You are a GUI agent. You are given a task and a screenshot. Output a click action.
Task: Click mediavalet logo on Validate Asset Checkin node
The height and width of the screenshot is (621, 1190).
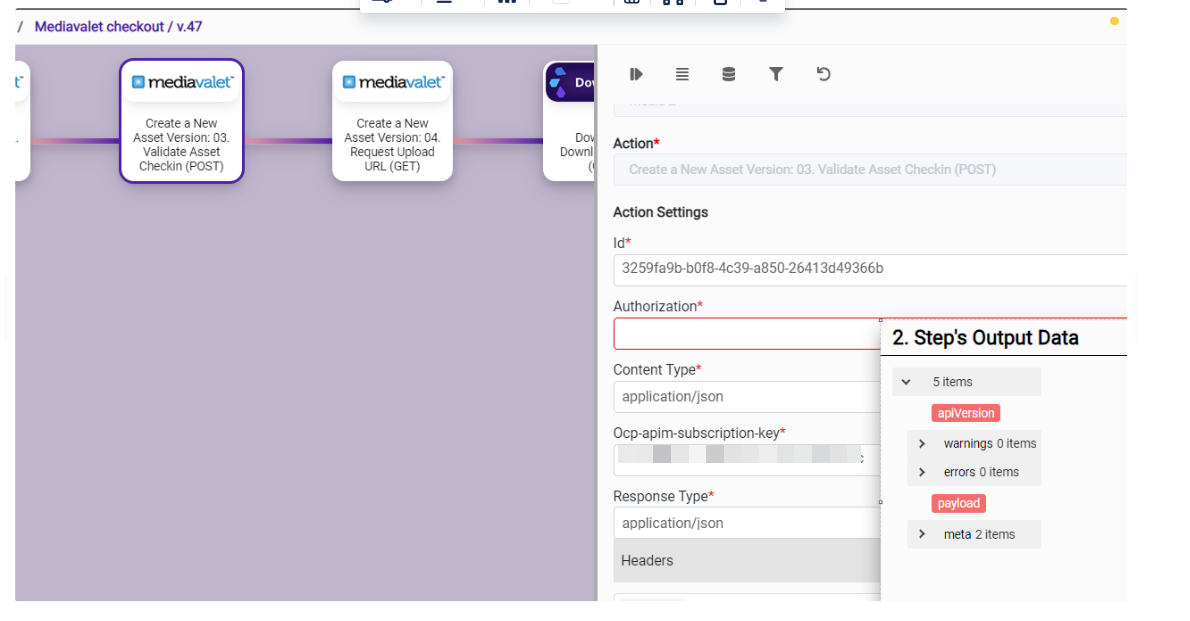pyautogui.click(x=182, y=83)
